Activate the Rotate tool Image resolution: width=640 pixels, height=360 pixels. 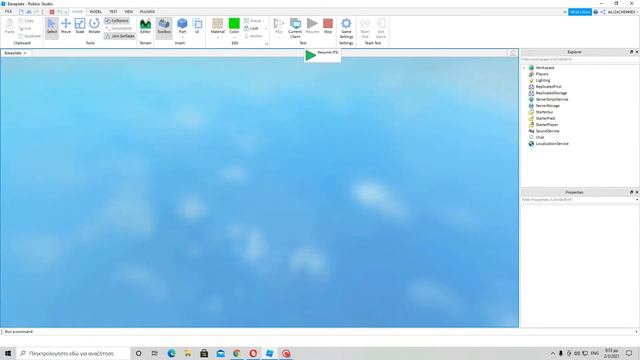[94, 26]
